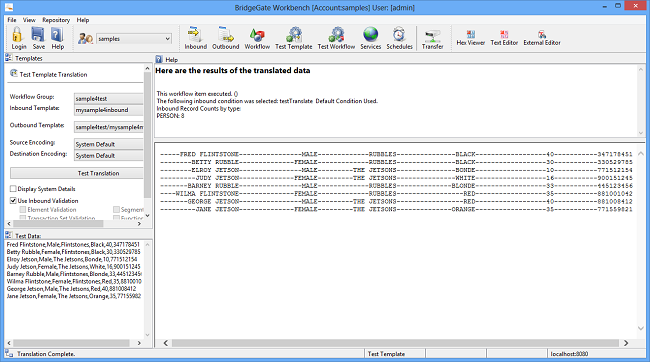This screenshot has width=650, height=362.
Task: Click the Jane Jetson test data line
Action: [74, 296]
